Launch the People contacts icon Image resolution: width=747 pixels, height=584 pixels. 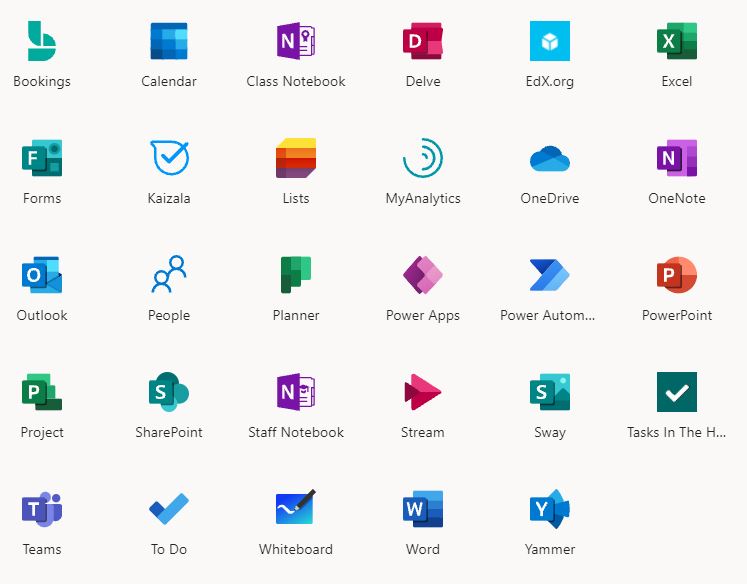[x=169, y=274]
